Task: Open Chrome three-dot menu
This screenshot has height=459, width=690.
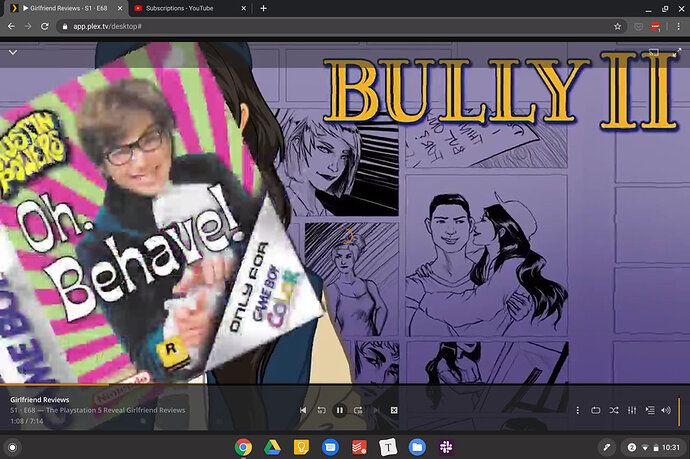Action: [x=679, y=26]
